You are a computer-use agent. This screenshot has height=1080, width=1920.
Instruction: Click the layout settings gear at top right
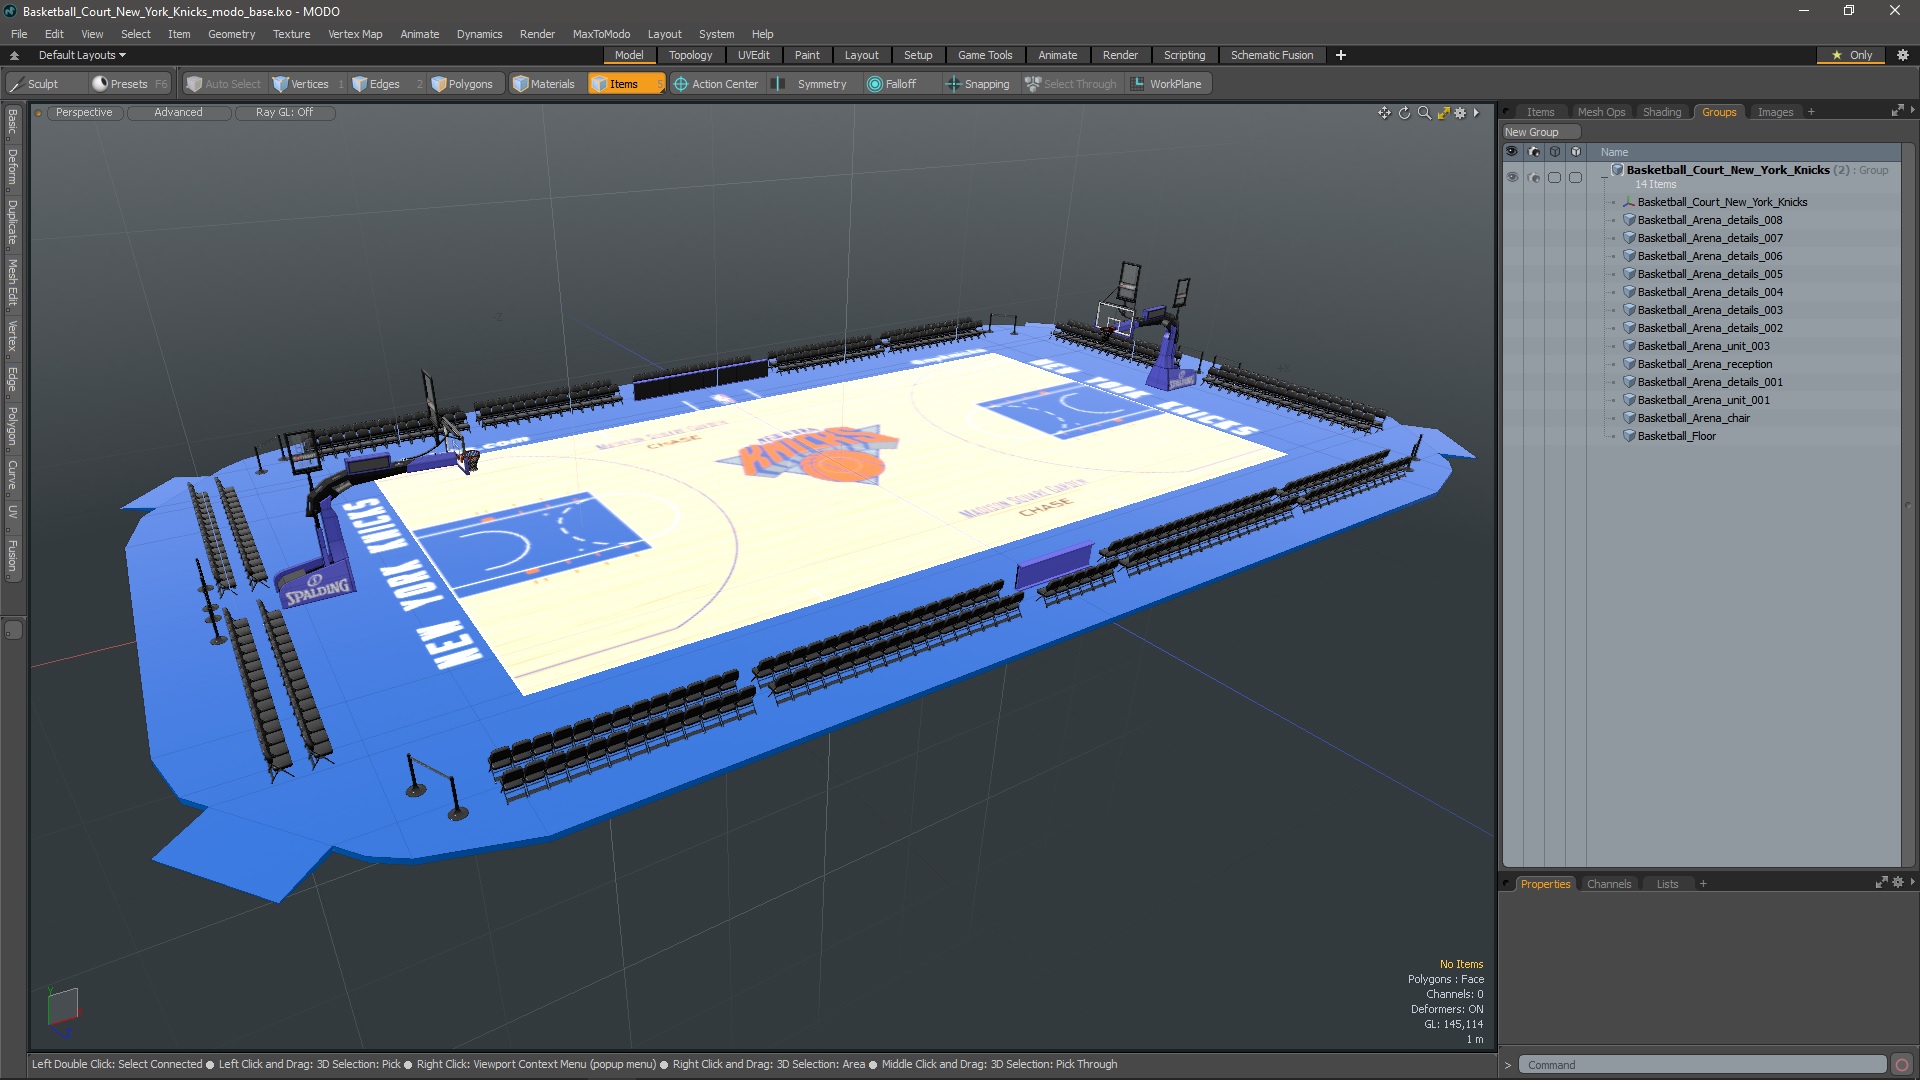click(1903, 55)
